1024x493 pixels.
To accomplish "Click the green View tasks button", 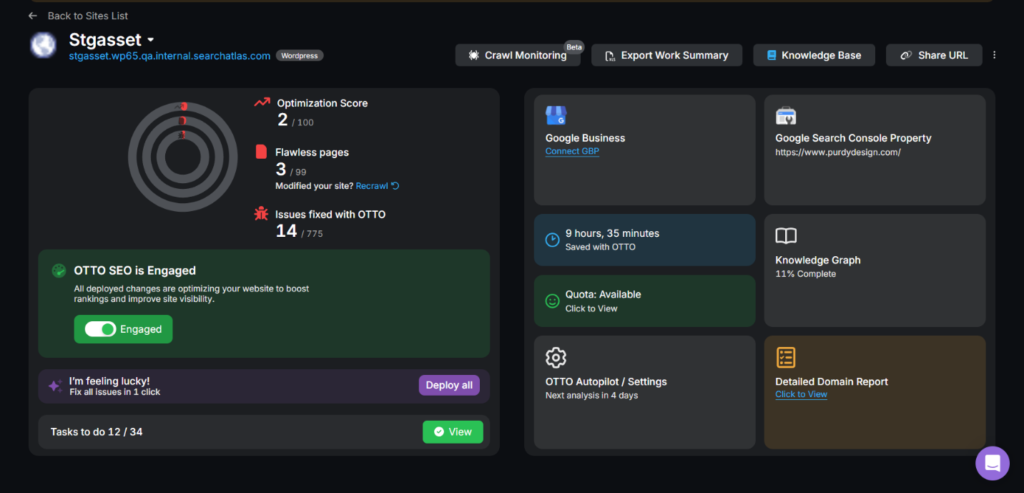I will point(453,432).
